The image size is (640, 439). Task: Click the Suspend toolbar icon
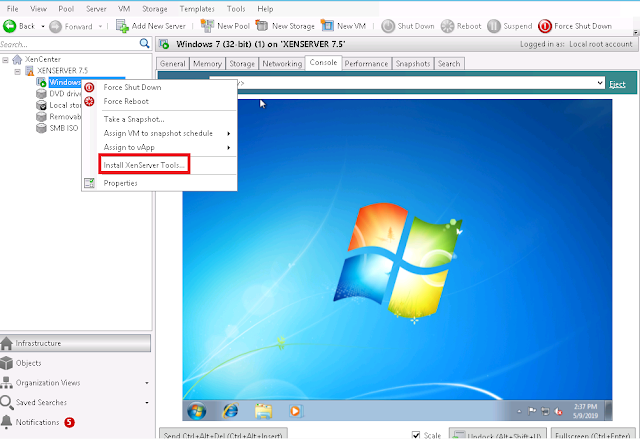point(494,26)
